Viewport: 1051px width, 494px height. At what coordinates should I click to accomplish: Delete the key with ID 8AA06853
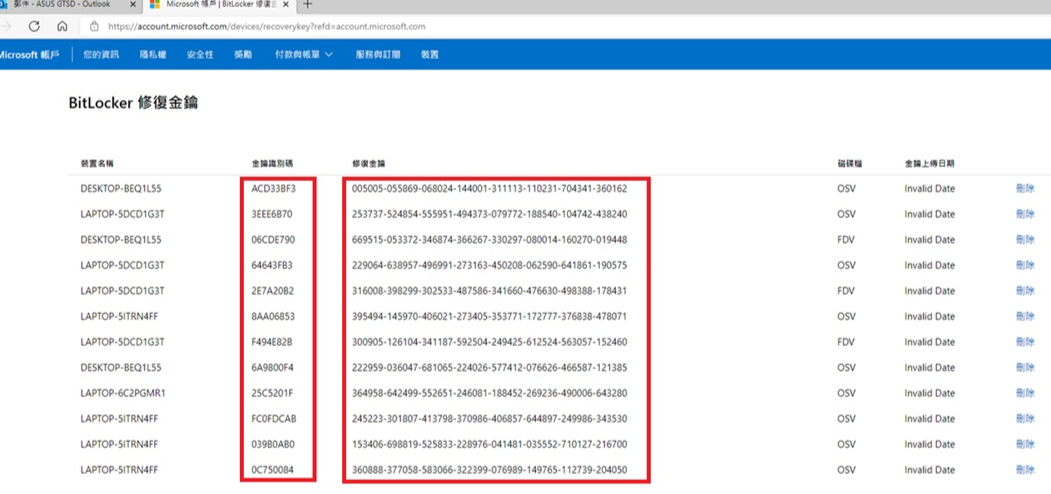[x=1025, y=316]
